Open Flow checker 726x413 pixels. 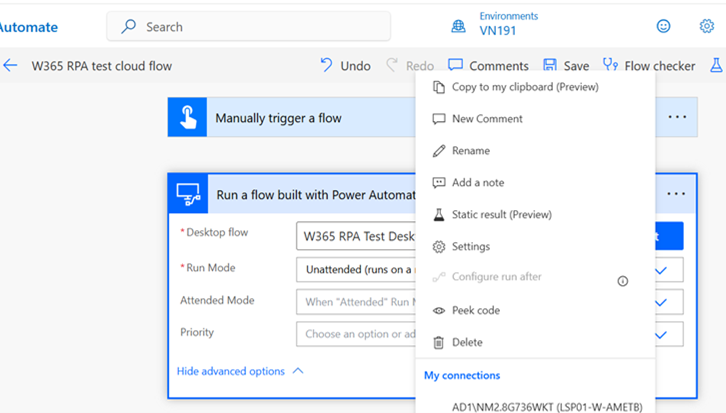[x=649, y=66]
